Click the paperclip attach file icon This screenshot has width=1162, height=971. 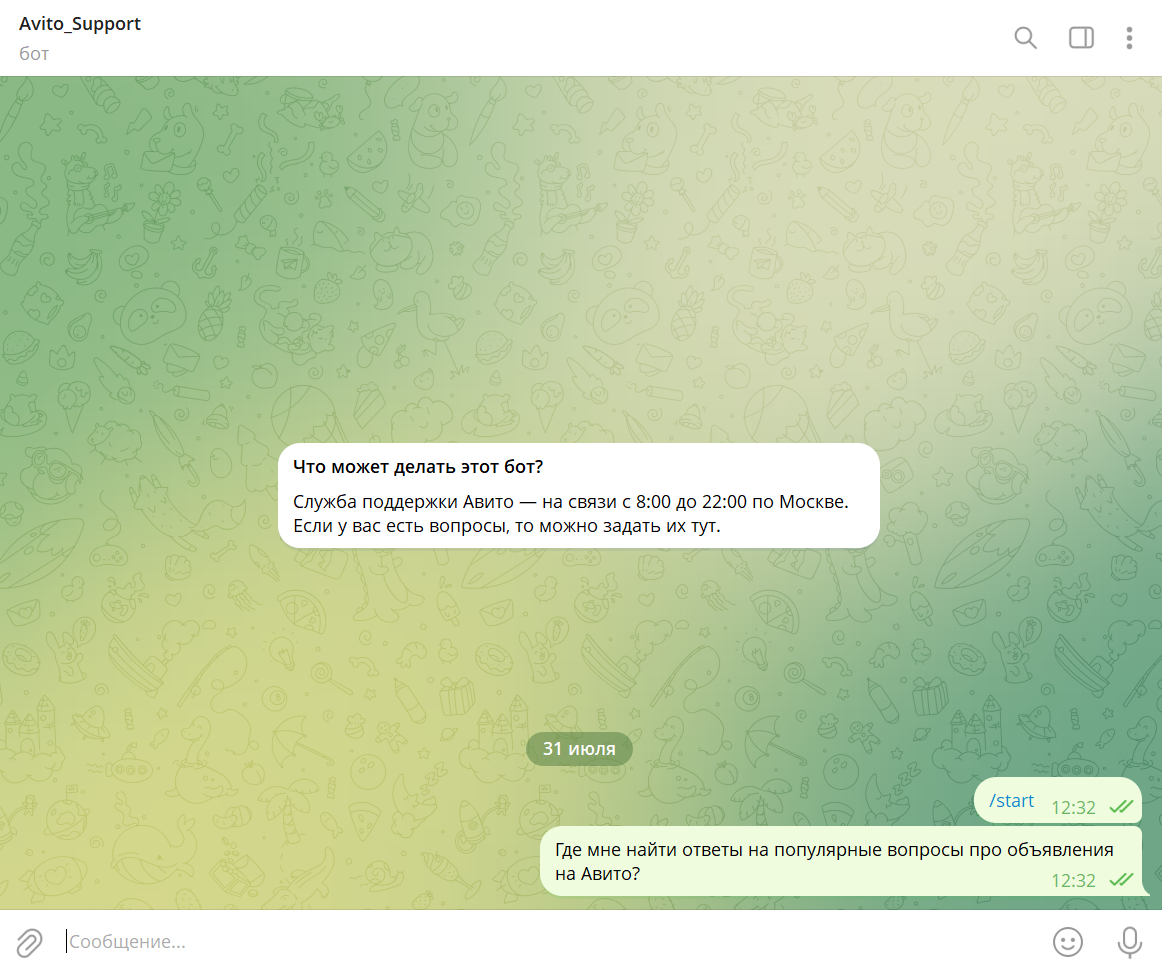click(29, 941)
